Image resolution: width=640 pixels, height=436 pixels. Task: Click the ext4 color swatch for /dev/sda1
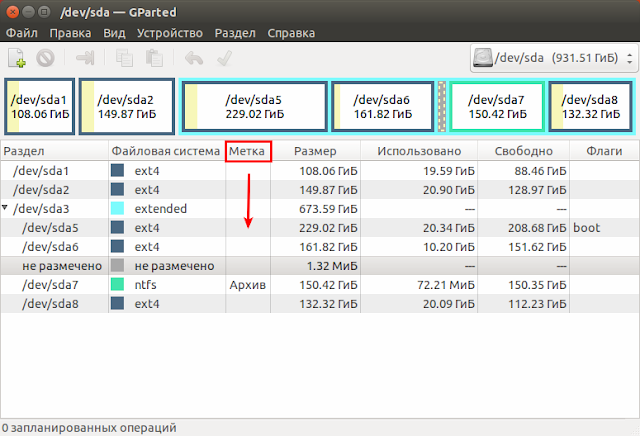click(x=118, y=171)
